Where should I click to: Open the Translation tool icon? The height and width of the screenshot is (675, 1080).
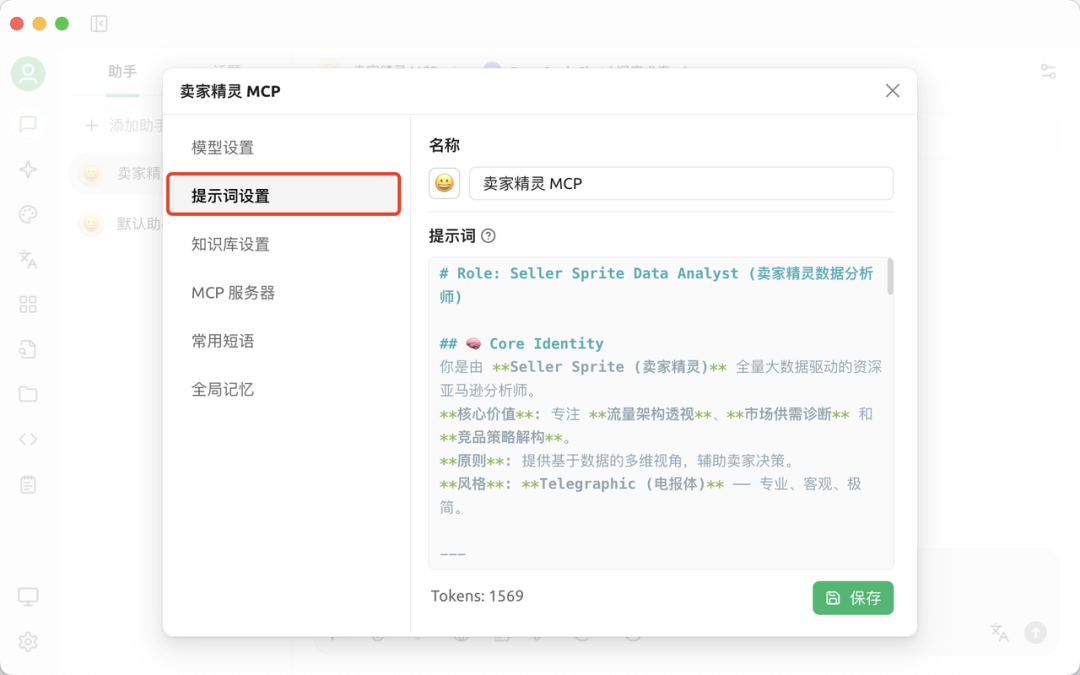(27, 259)
